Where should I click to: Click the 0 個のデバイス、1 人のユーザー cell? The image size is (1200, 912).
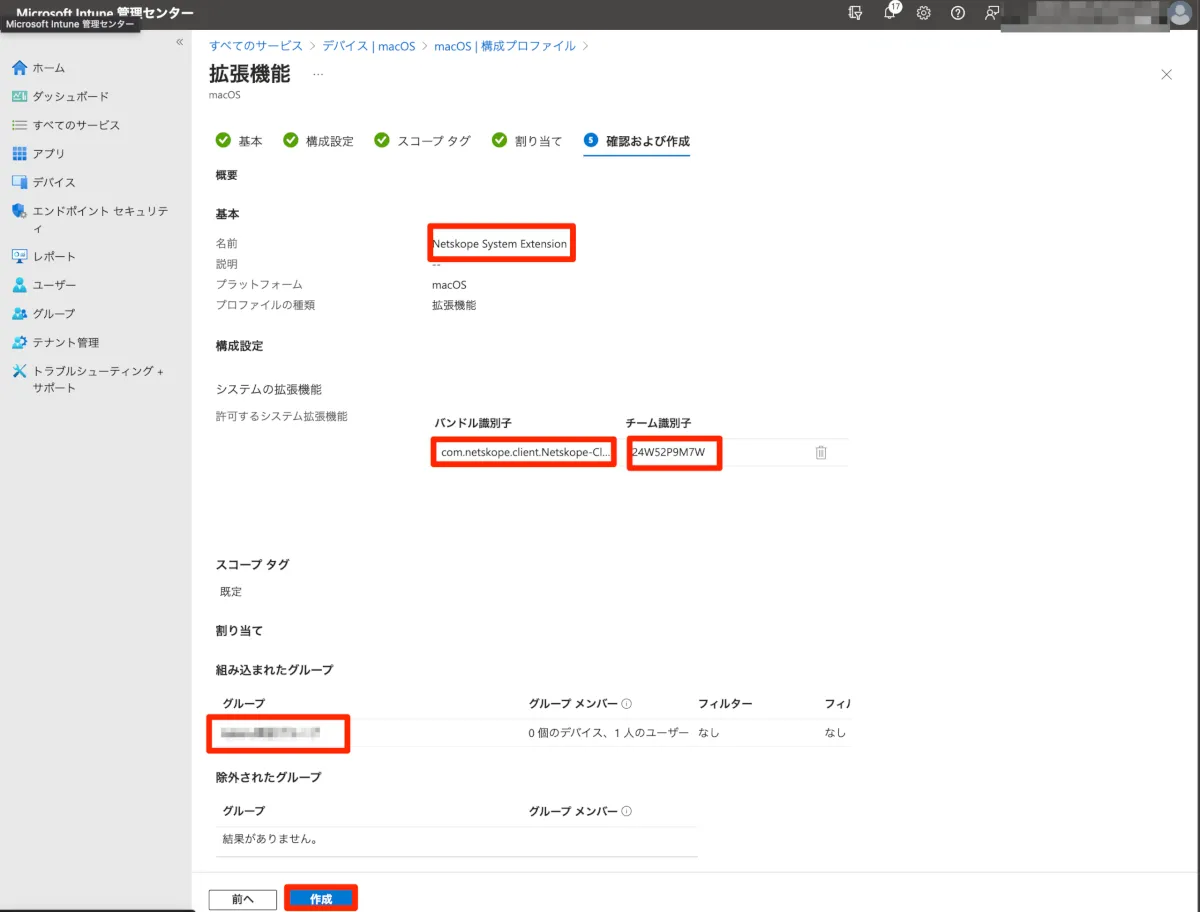click(x=608, y=733)
